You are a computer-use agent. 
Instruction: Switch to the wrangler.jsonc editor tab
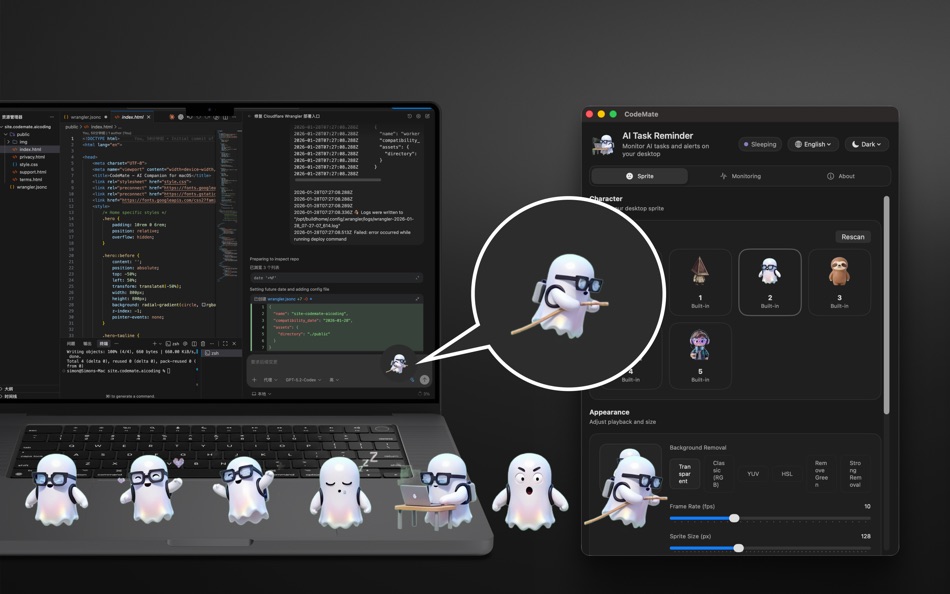click(86, 117)
